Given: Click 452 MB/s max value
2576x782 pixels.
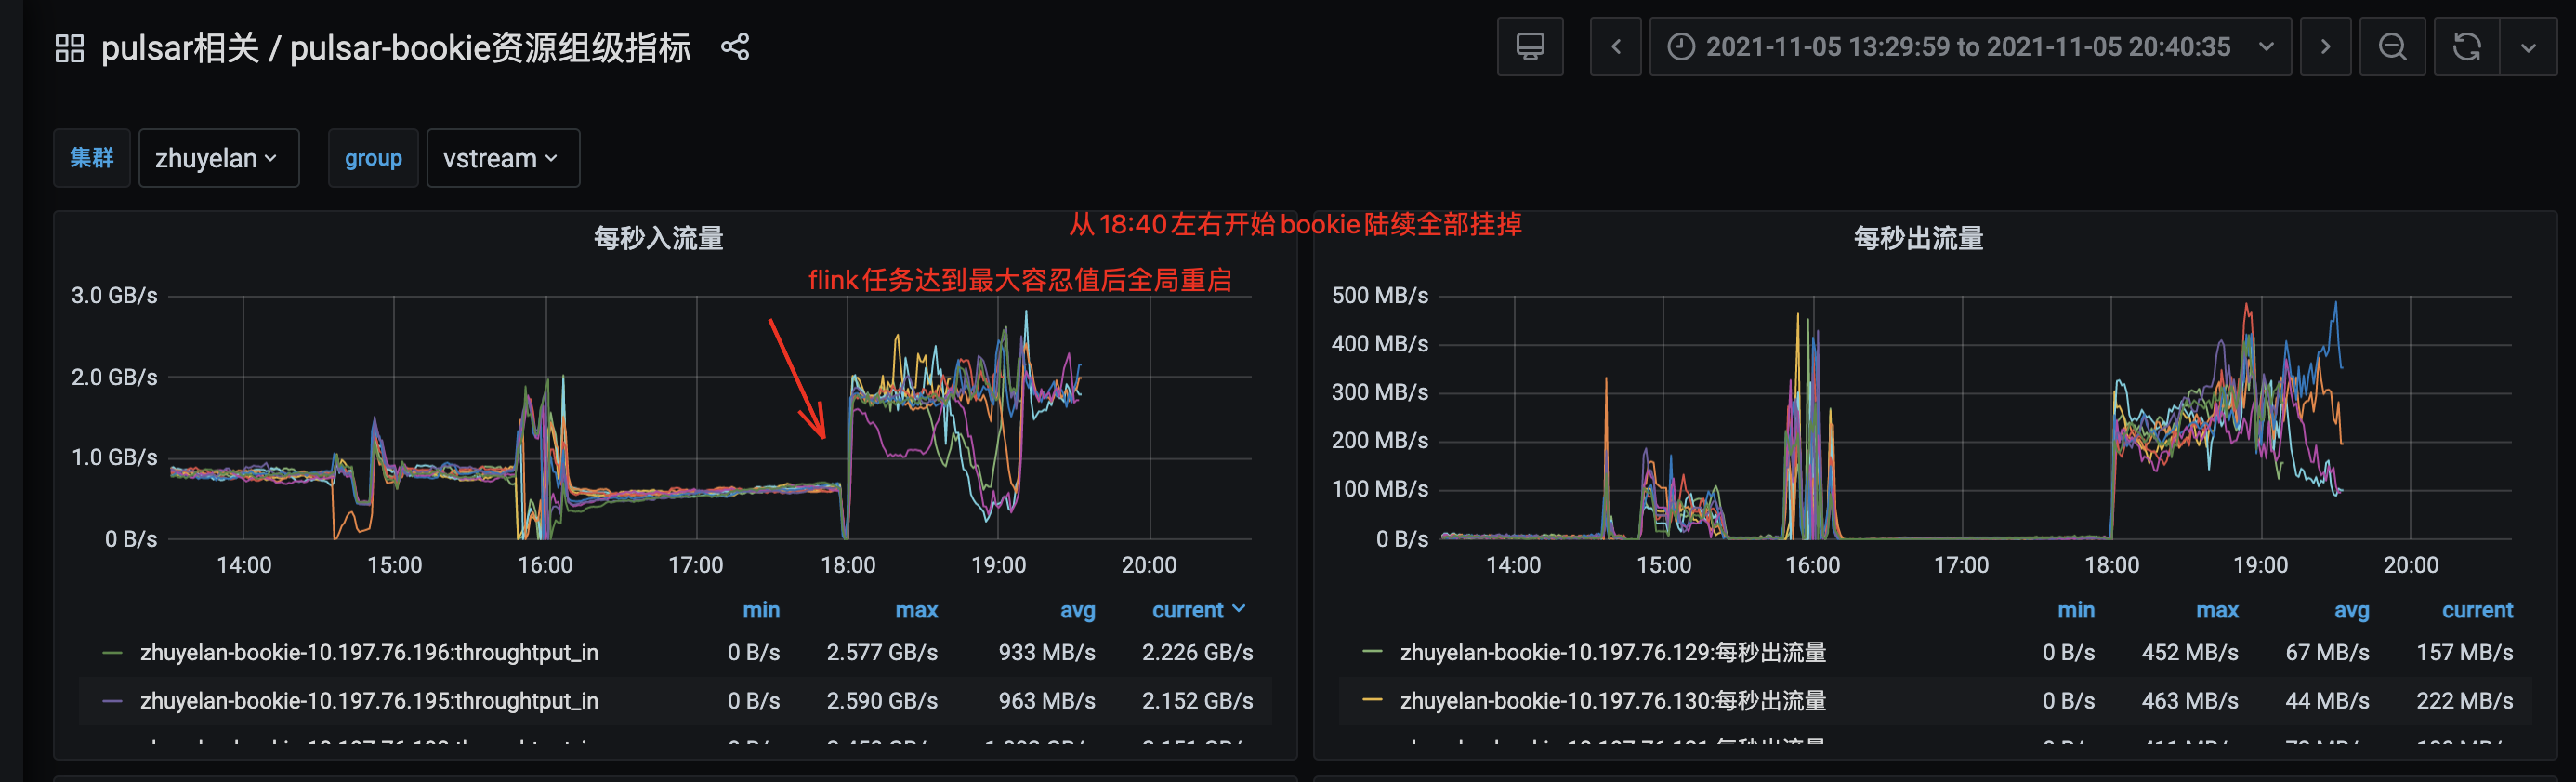Looking at the screenshot, I should 2190,652.
